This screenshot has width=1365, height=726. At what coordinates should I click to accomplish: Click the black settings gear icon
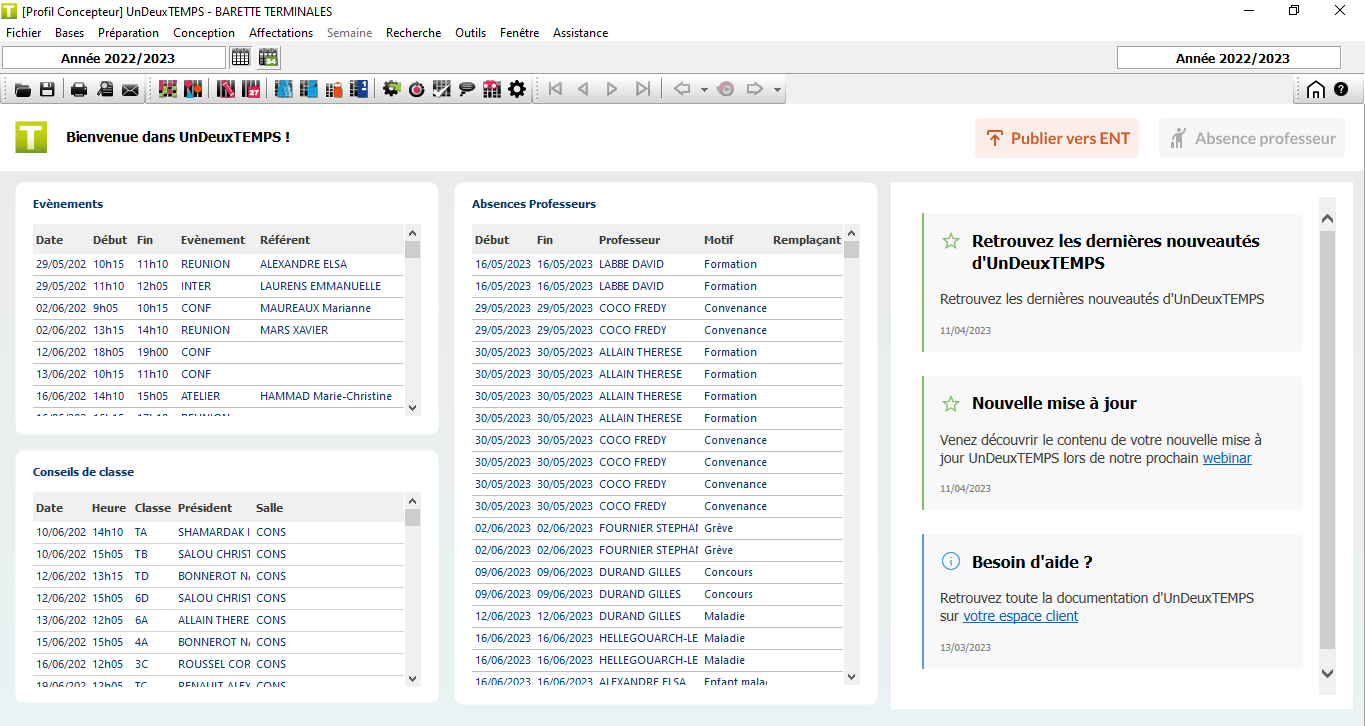click(516, 90)
